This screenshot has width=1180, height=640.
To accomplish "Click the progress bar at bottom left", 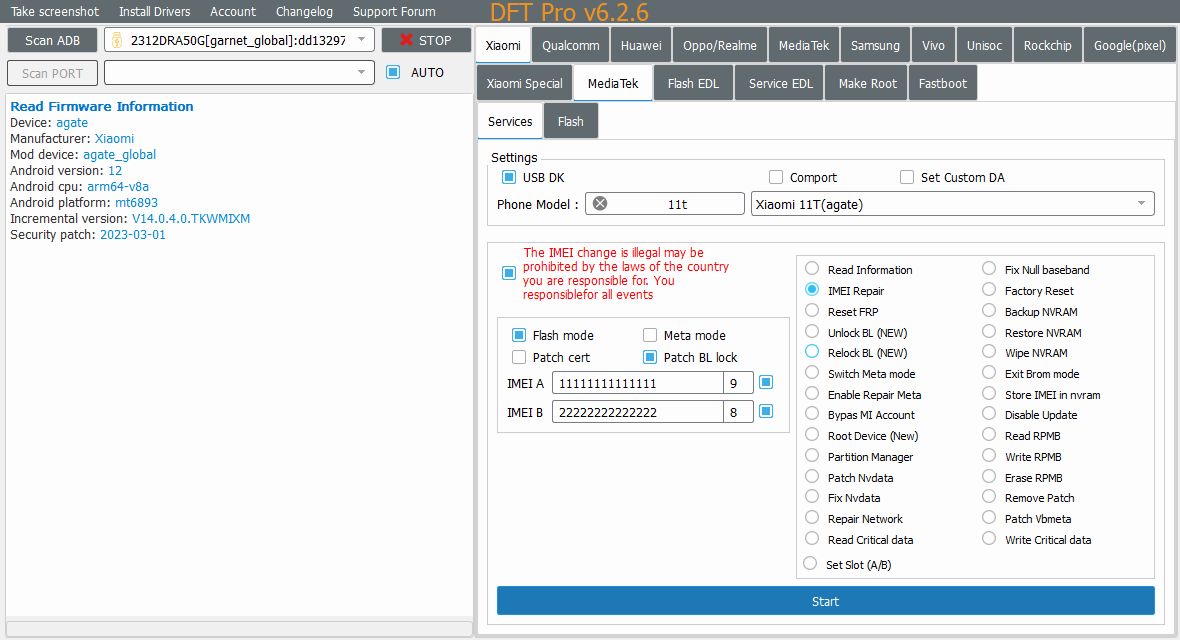I will (239, 629).
